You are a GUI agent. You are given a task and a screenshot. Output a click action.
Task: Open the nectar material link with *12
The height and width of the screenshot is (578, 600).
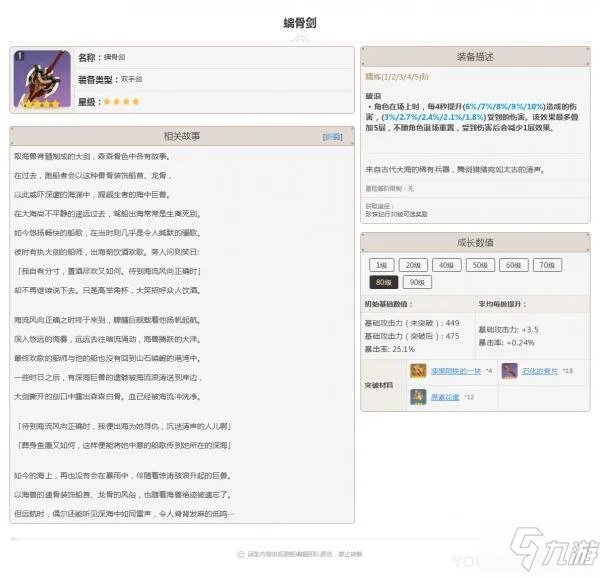click(x=445, y=397)
